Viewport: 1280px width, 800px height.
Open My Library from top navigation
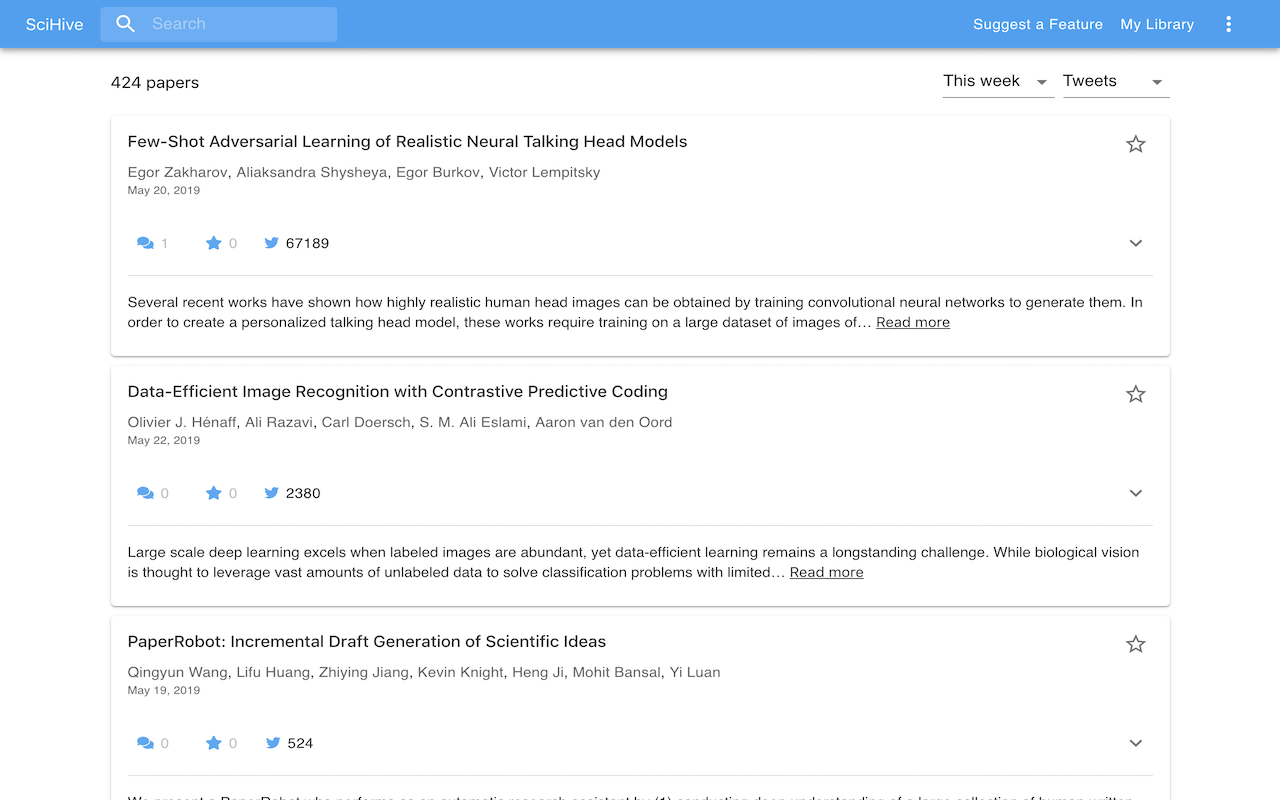[1157, 24]
